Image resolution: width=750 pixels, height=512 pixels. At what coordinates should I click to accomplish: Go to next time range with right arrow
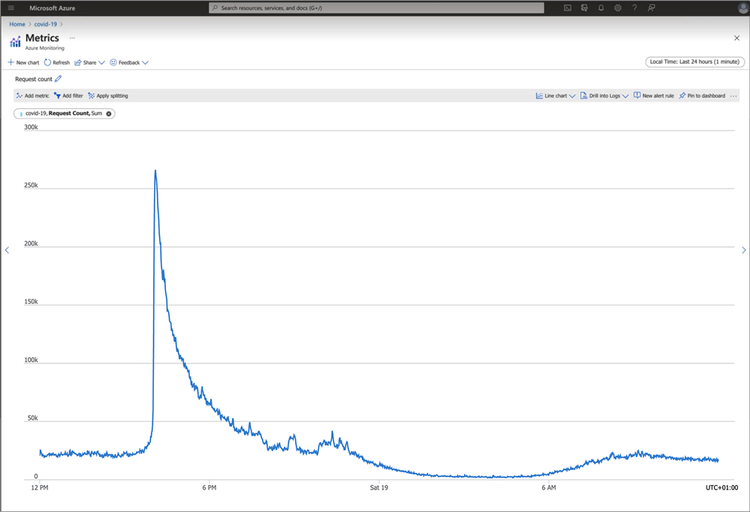tap(743, 250)
